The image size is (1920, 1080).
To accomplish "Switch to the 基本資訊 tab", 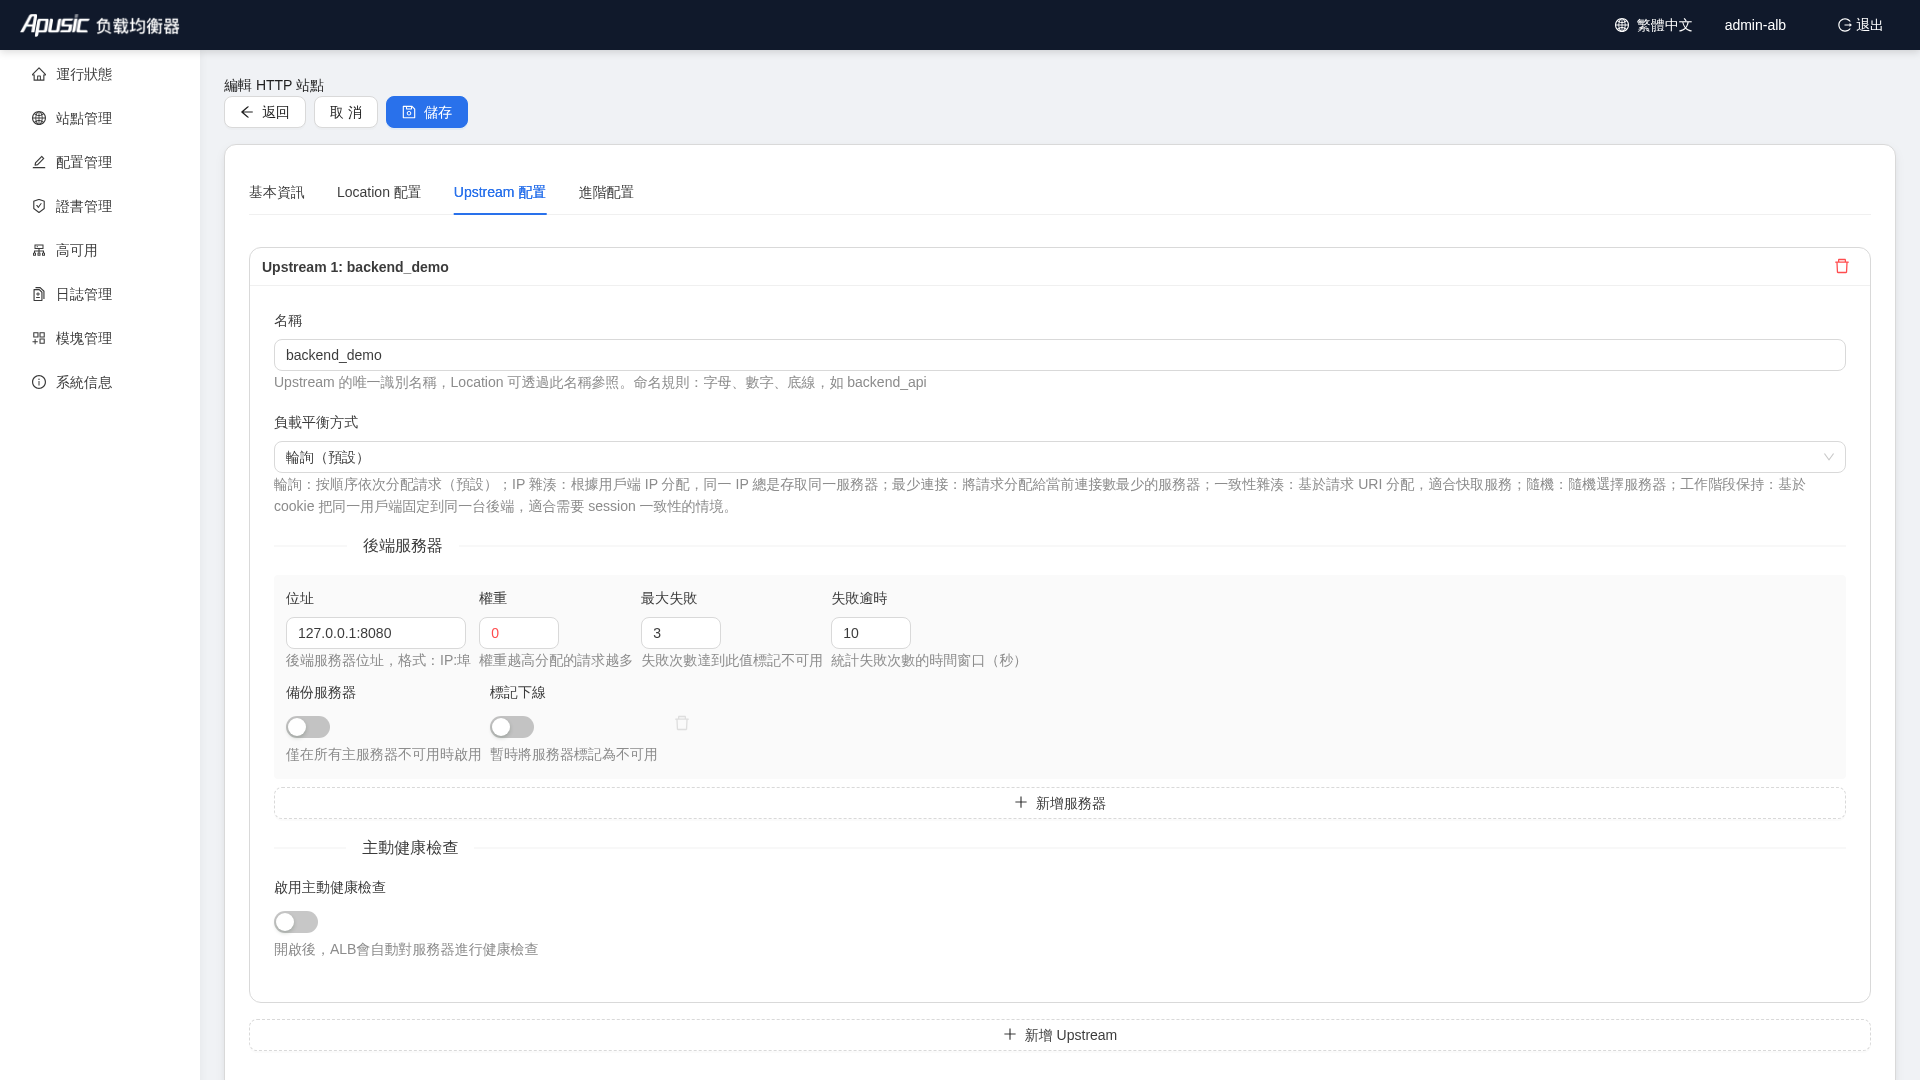I will coord(277,192).
